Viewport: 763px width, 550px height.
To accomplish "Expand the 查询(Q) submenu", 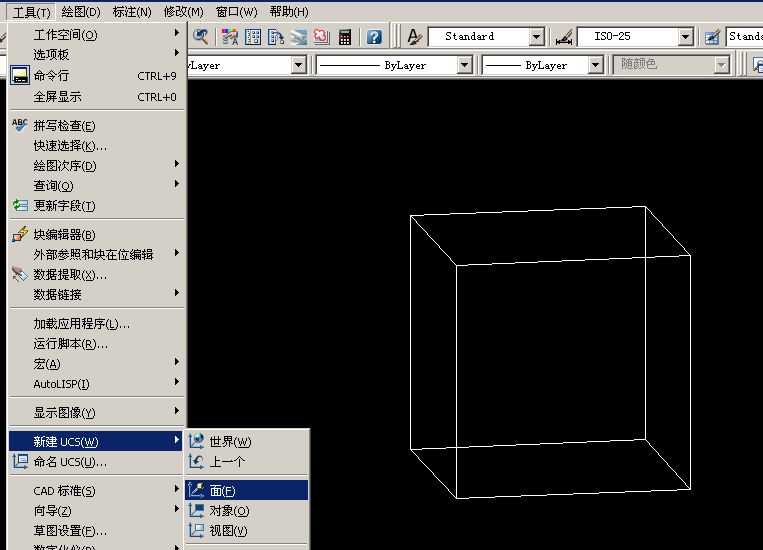I will [97, 185].
